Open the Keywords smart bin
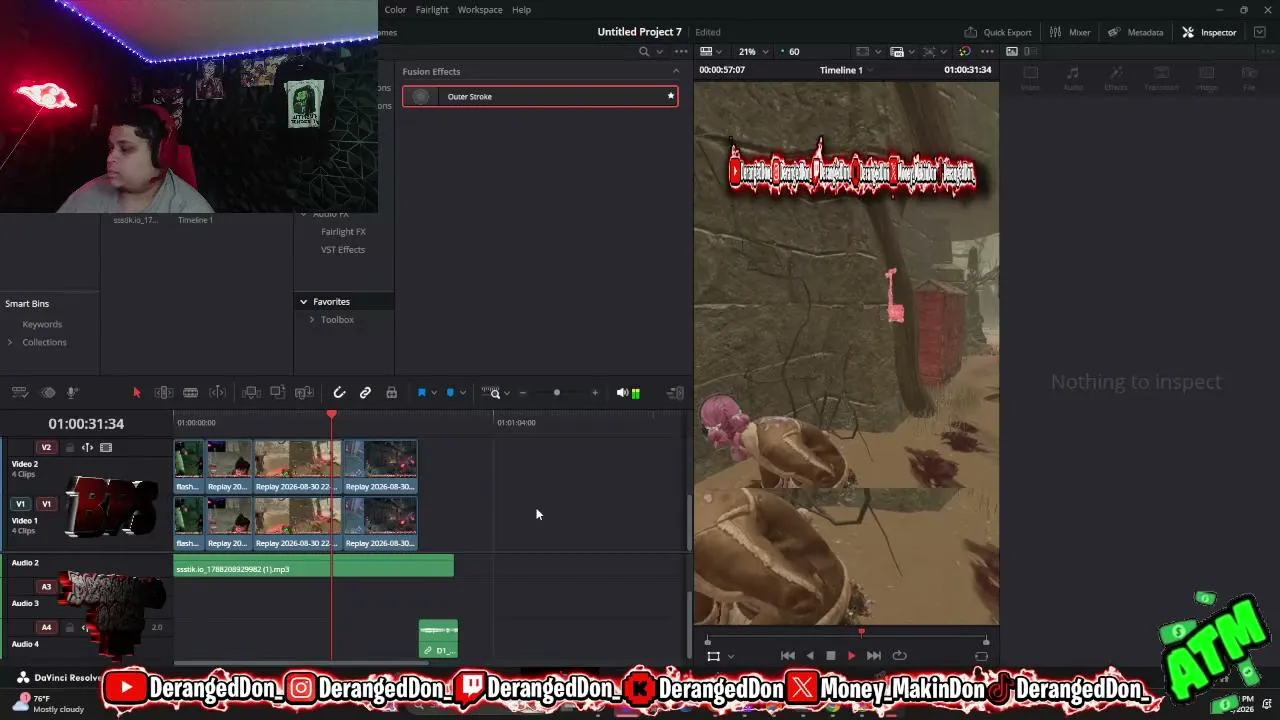This screenshot has height=720, width=1280. coord(42,324)
